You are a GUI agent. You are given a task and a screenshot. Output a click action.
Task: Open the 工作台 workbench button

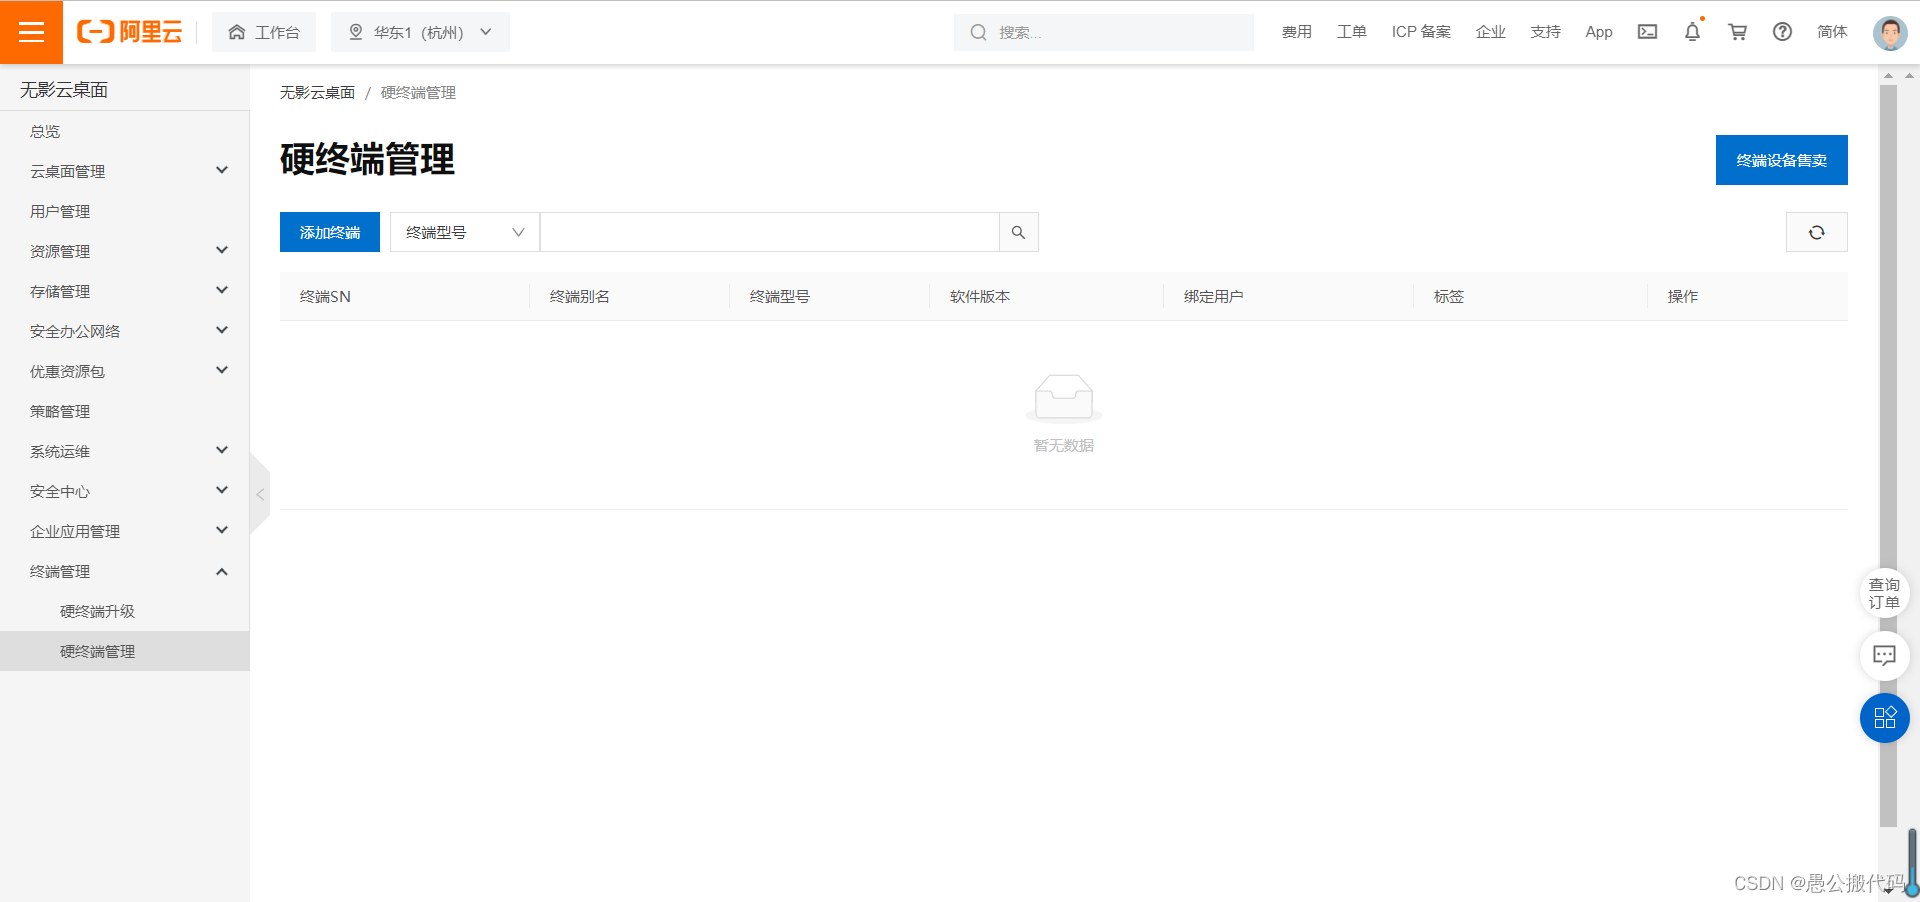click(x=264, y=32)
